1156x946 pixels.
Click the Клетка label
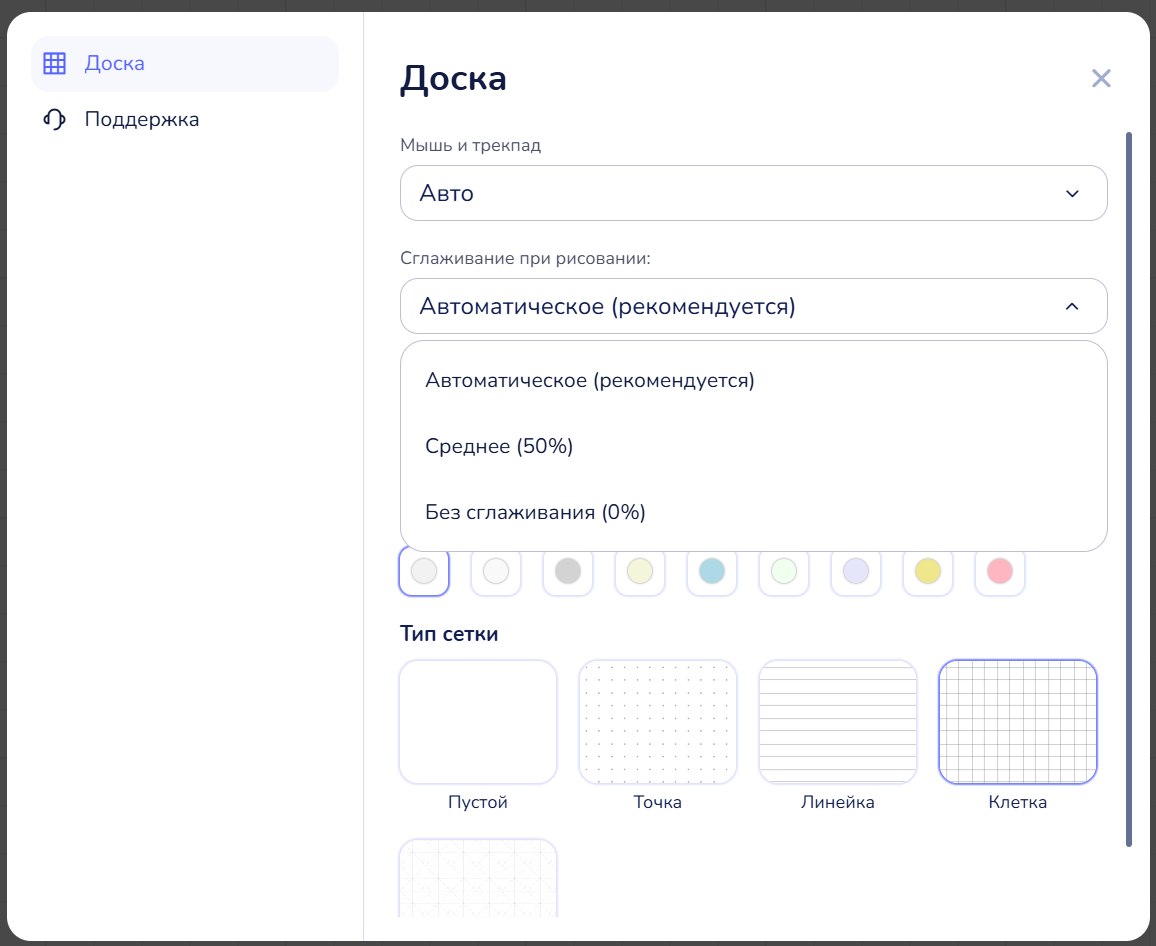click(1017, 802)
